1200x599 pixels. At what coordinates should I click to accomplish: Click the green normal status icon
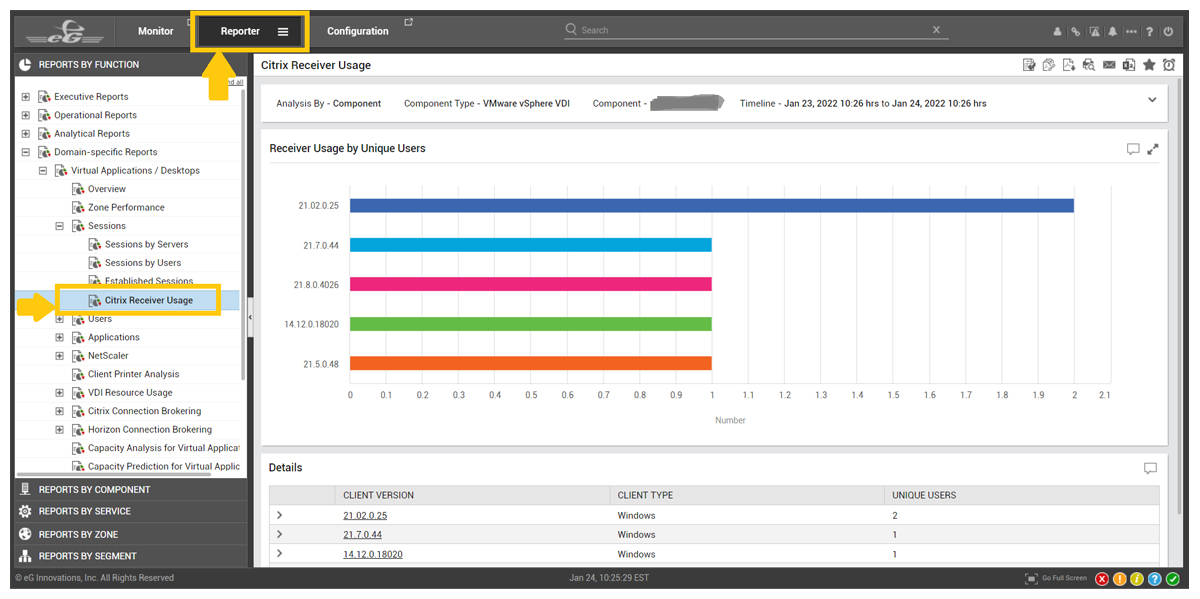pos(1172,579)
